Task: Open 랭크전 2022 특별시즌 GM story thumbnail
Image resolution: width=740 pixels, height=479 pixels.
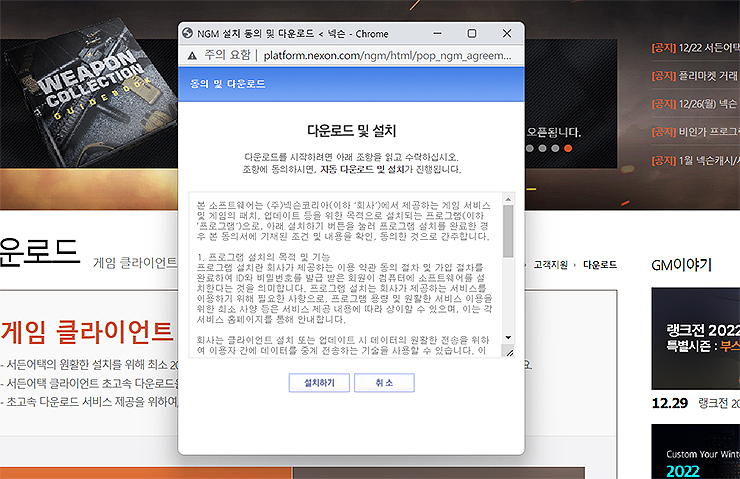Action: coord(696,338)
